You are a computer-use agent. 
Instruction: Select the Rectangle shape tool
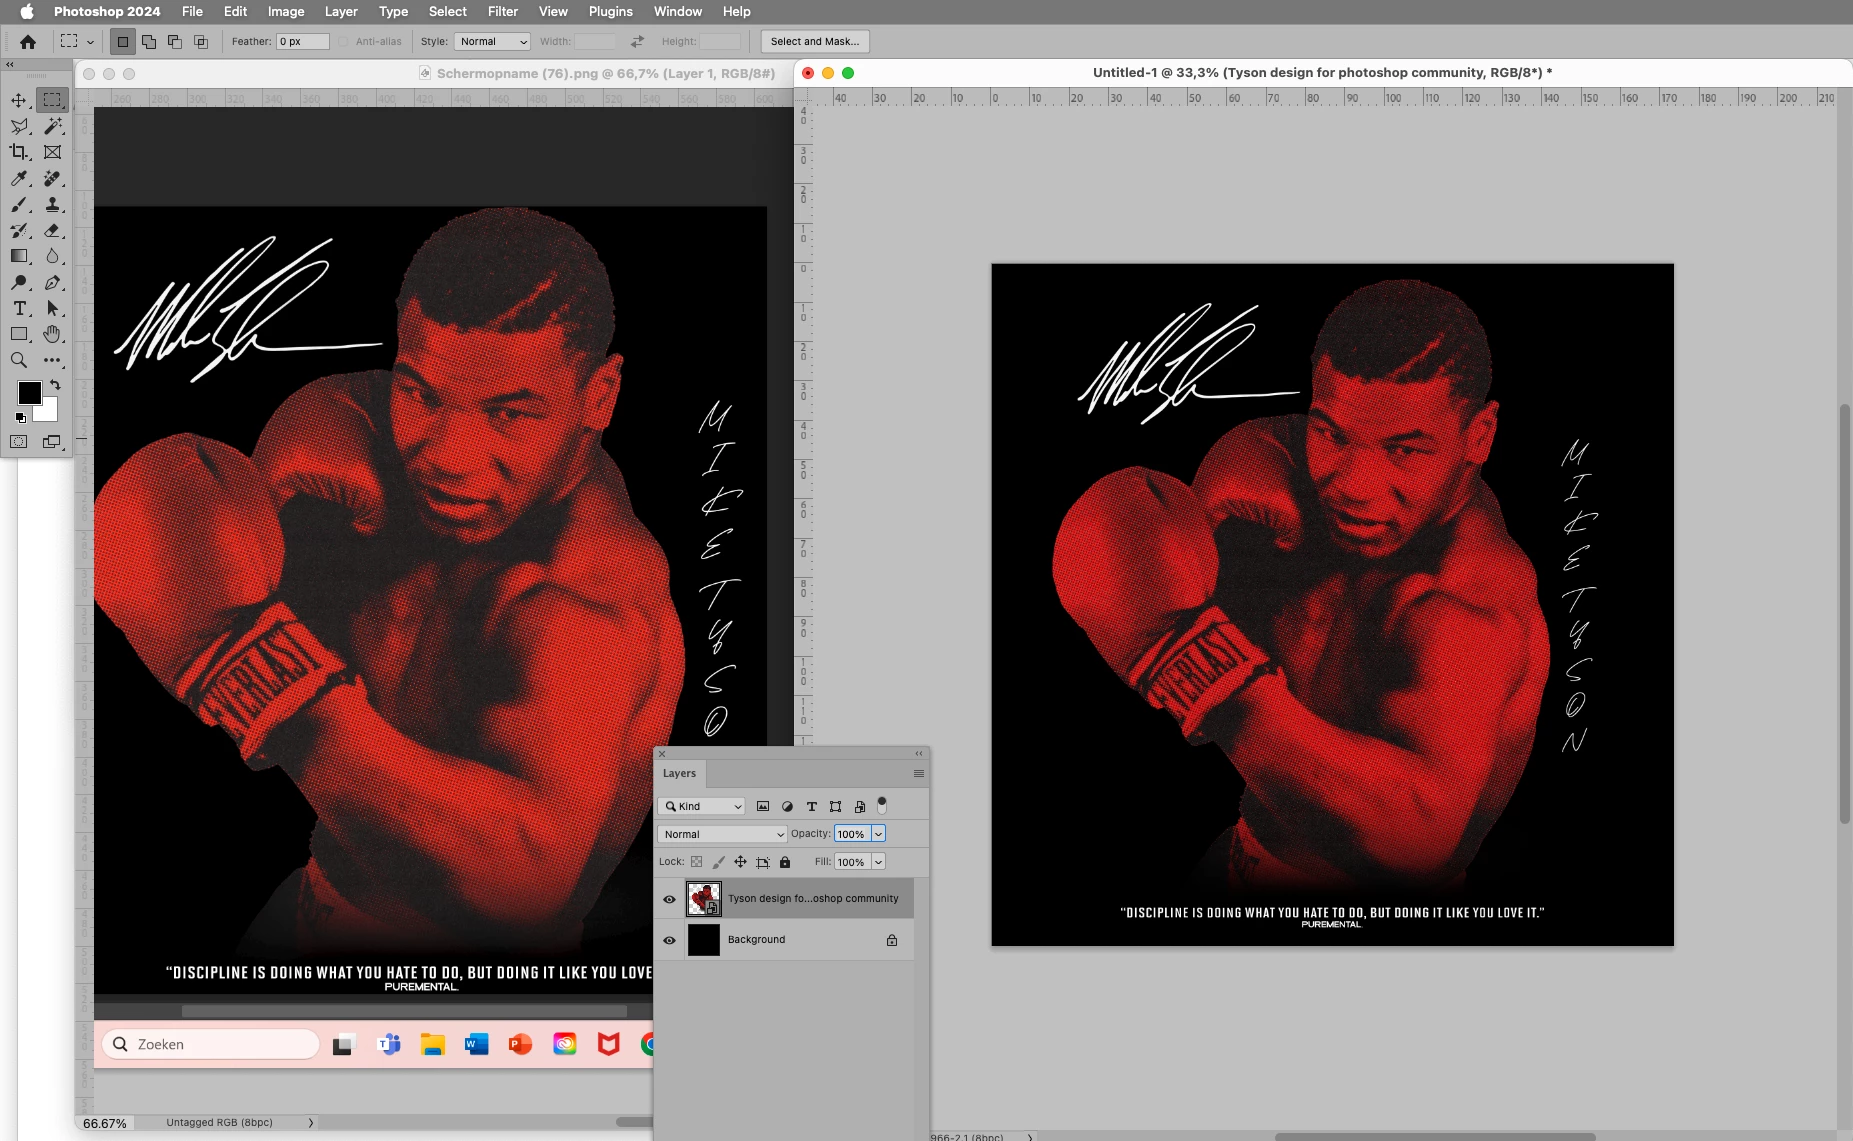click(x=19, y=334)
